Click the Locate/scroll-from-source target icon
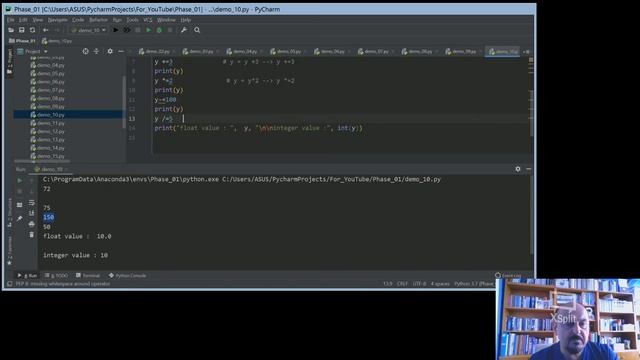The image size is (640, 360). (85, 51)
